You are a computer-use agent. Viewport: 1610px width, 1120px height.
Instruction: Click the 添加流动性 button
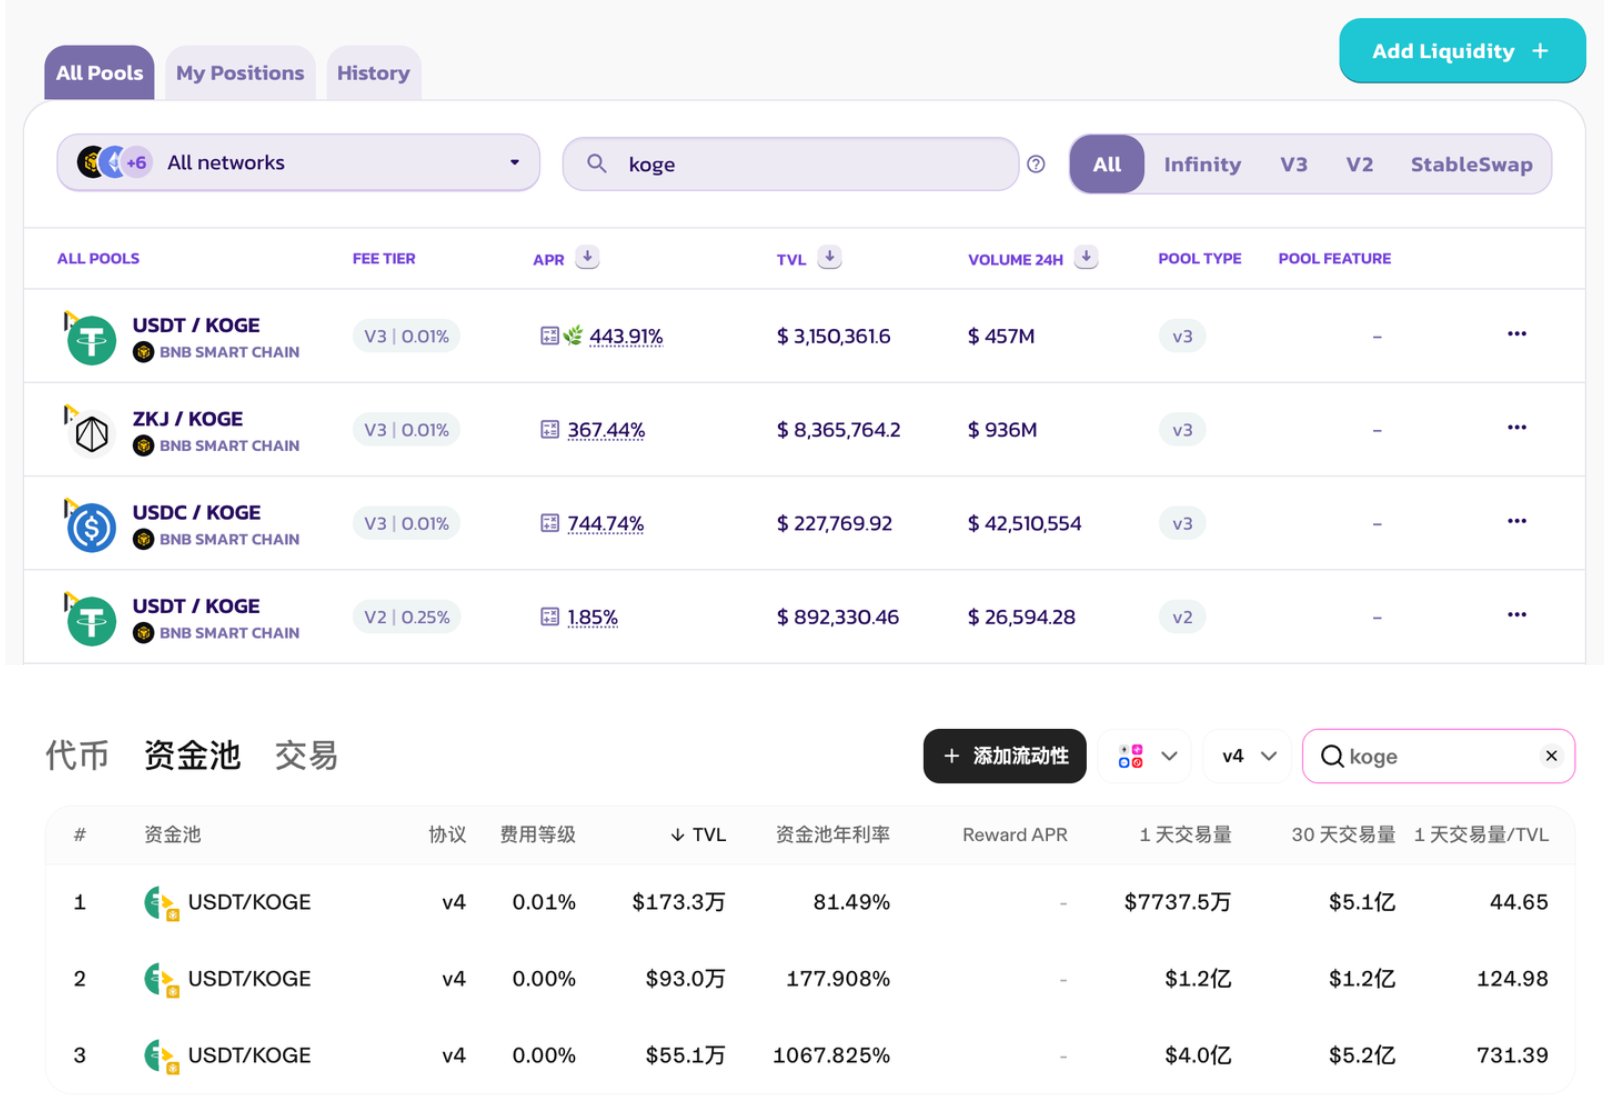coord(1004,756)
